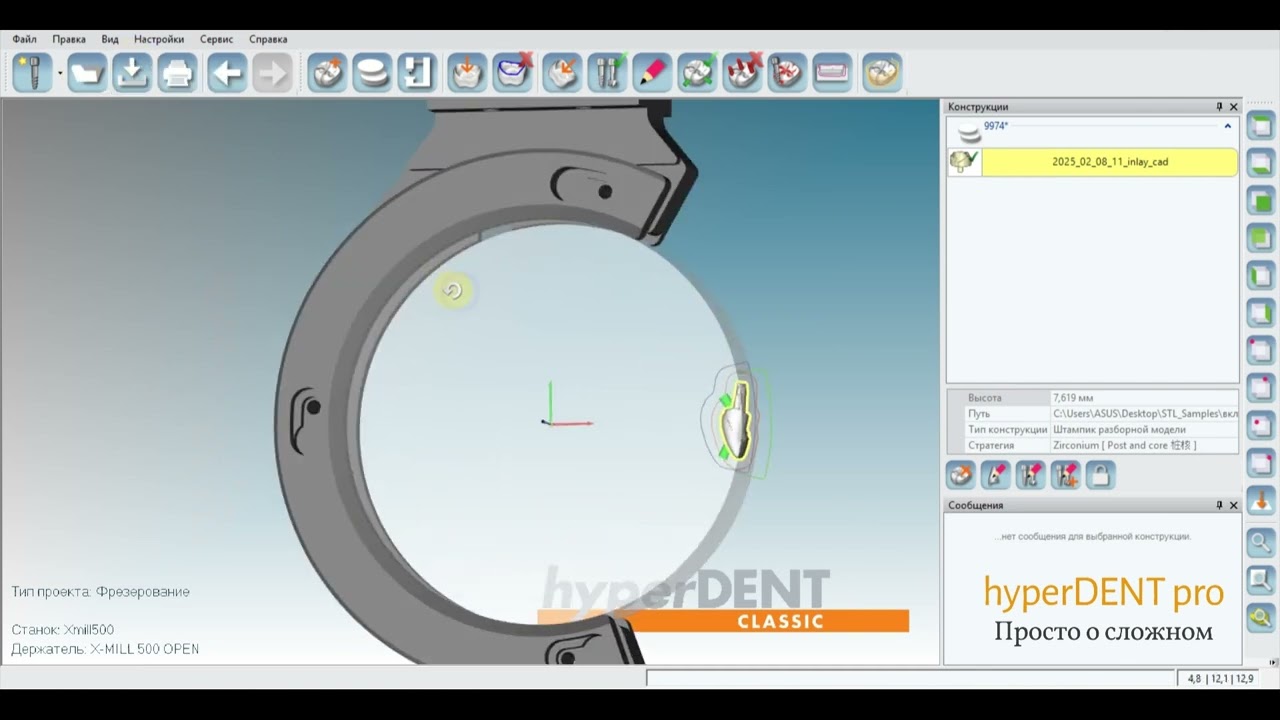This screenshot has height=720, width=1280.
Task: Toggle pin on Конструкции panel
Action: click(x=1219, y=107)
